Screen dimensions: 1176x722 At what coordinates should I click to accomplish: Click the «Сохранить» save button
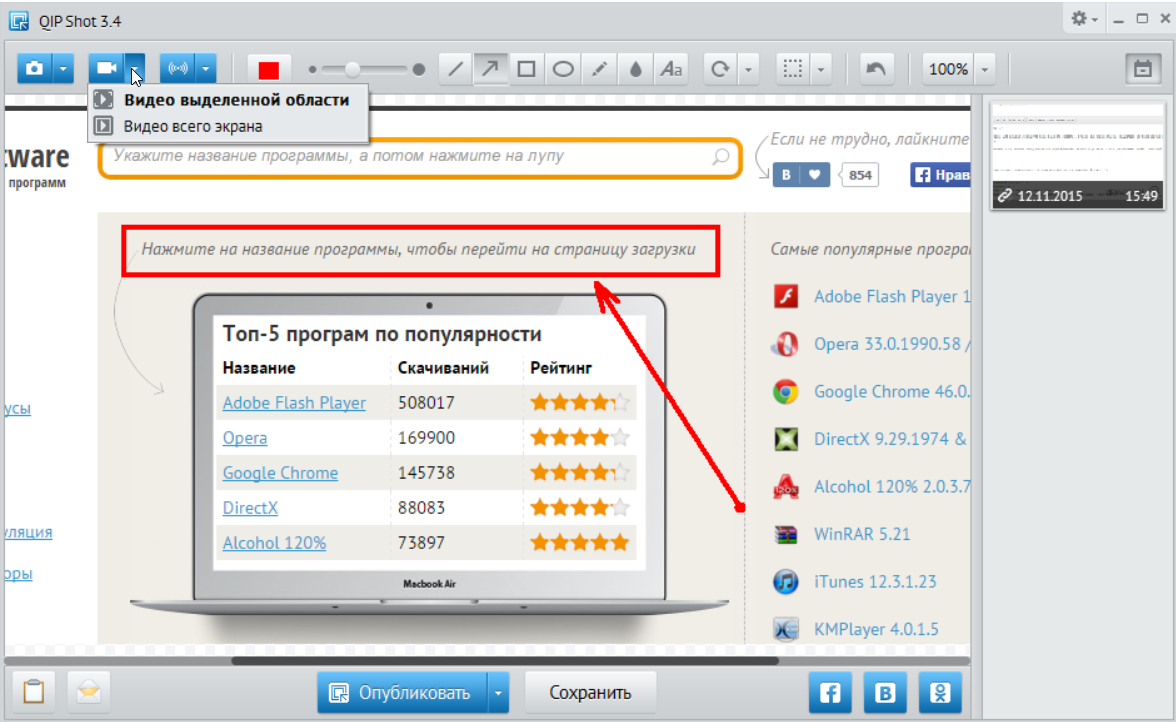[x=590, y=692]
